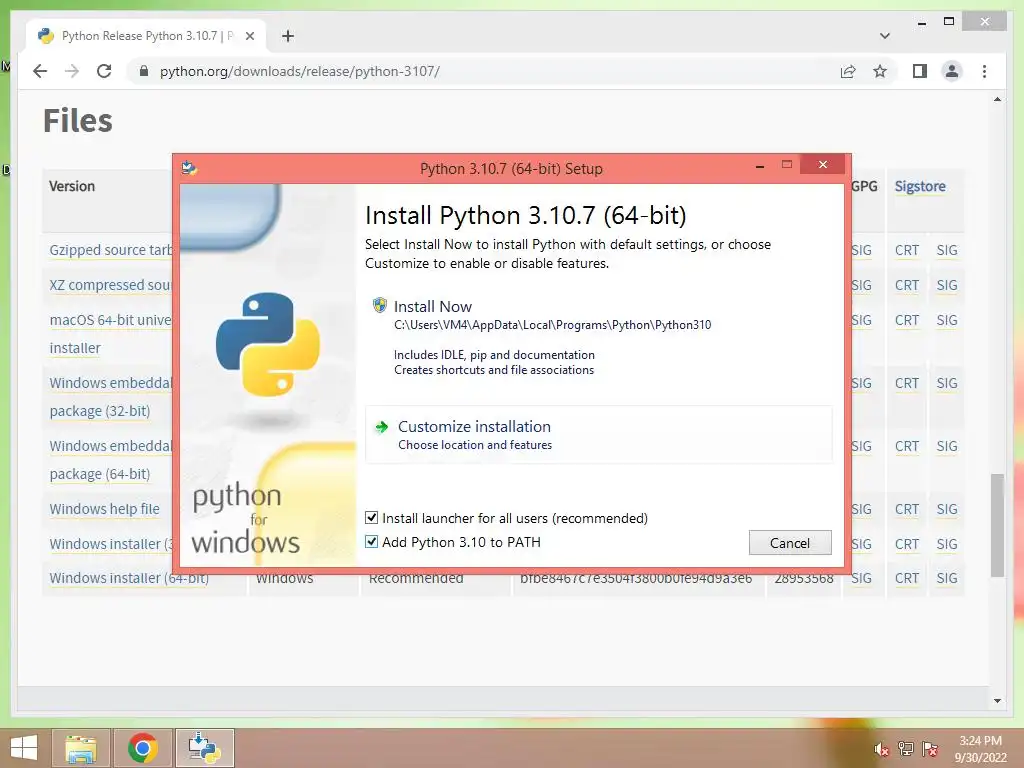Screen dimensions: 1024x768
Task: Uncheck Add Python 3.10 to PATH
Action: [371, 541]
